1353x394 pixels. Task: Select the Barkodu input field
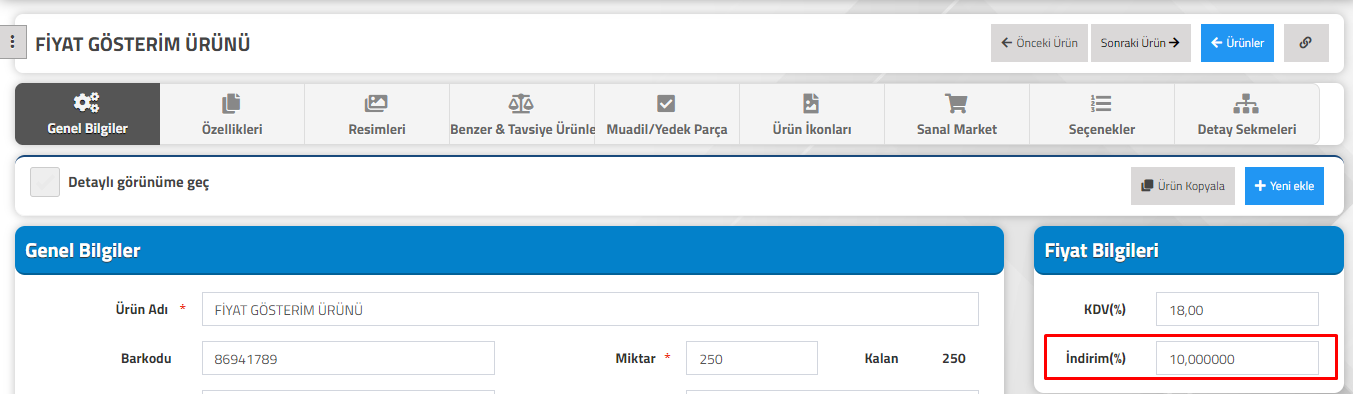[348, 358]
